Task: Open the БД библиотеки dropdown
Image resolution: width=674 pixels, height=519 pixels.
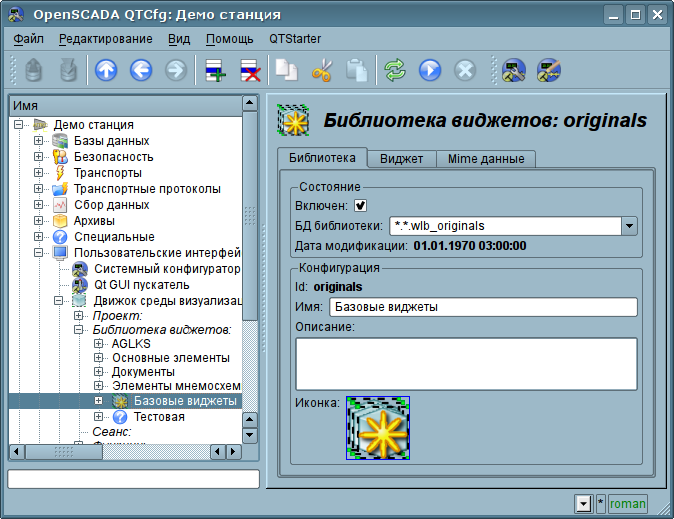Action: (x=629, y=226)
